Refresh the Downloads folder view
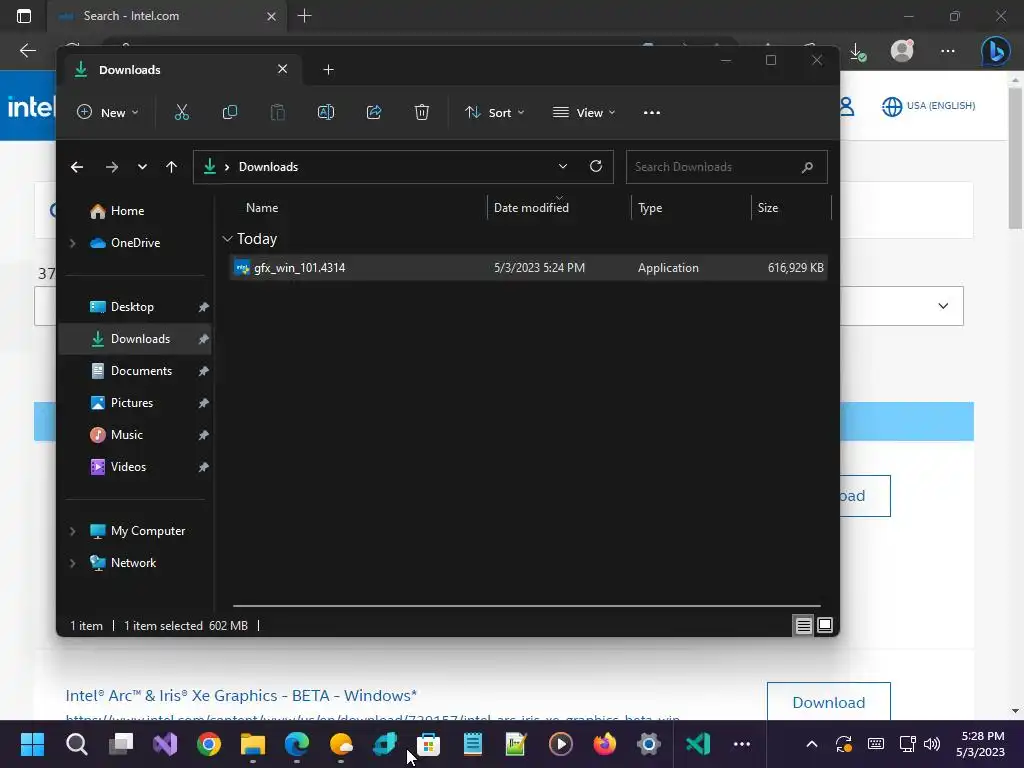Image resolution: width=1024 pixels, height=768 pixels. [596, 167]
